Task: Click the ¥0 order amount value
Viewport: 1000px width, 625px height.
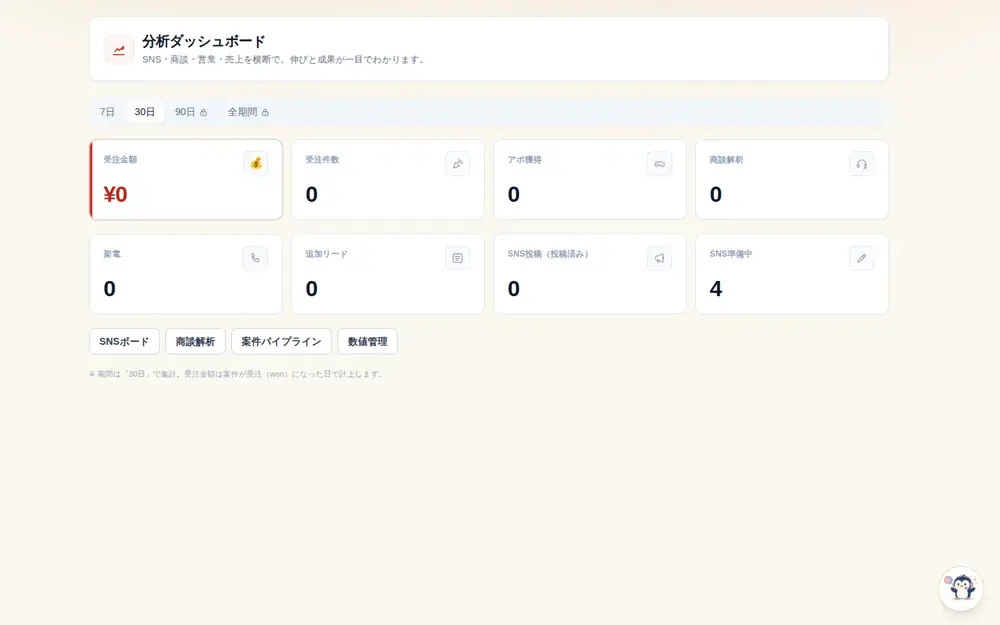Action: [115, 194]
